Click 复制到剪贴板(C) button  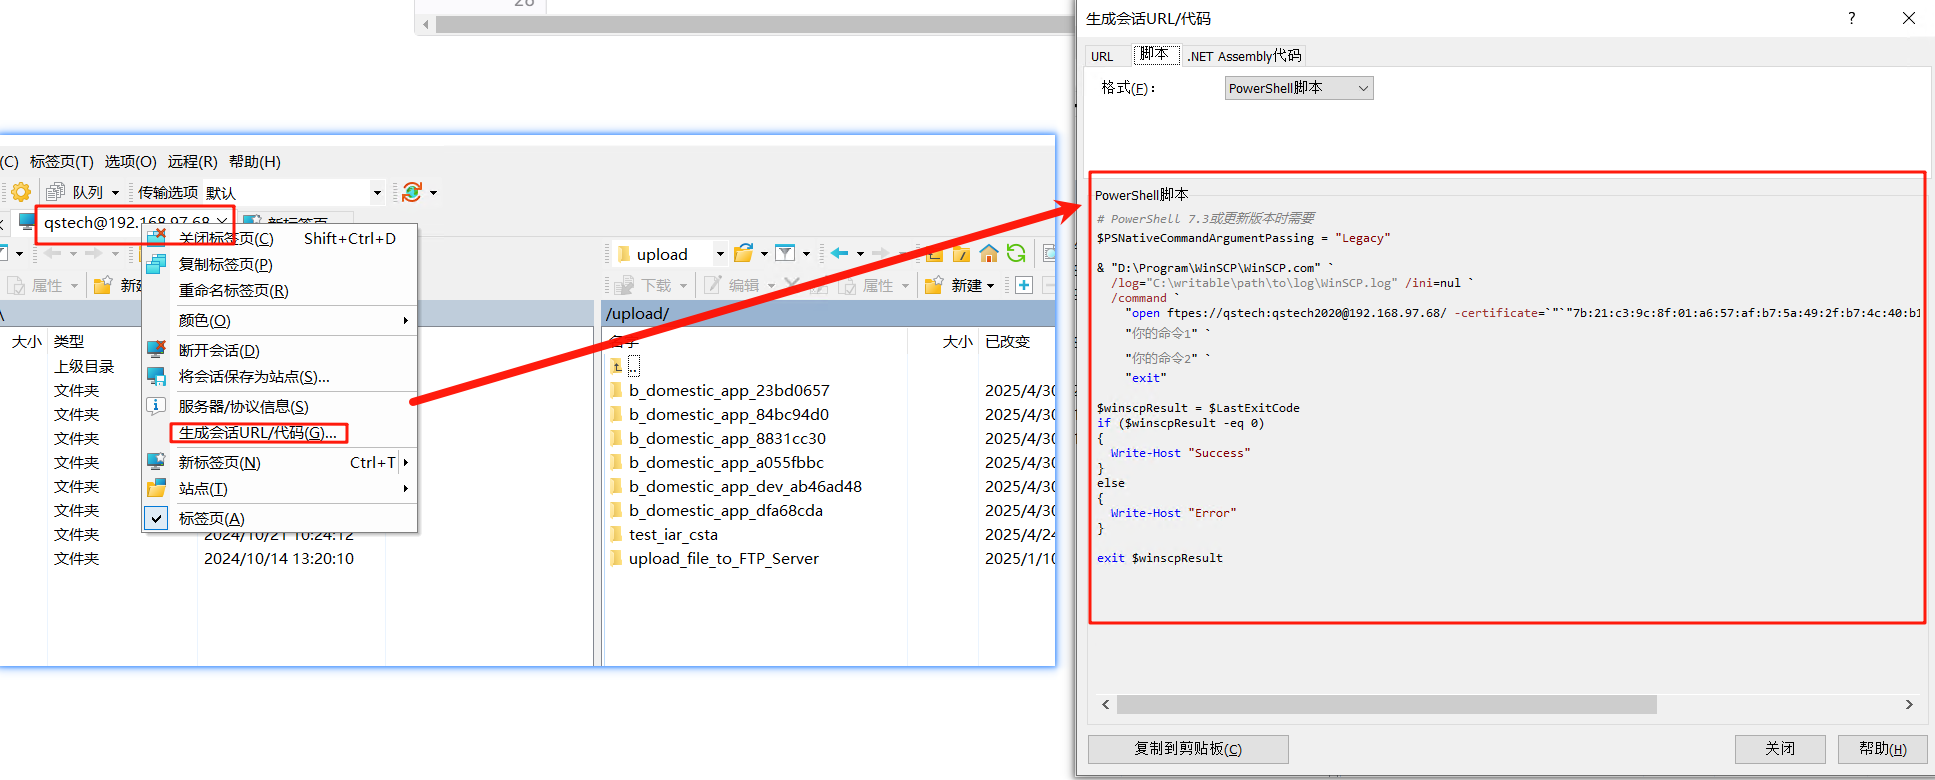tap(1188, 748)
